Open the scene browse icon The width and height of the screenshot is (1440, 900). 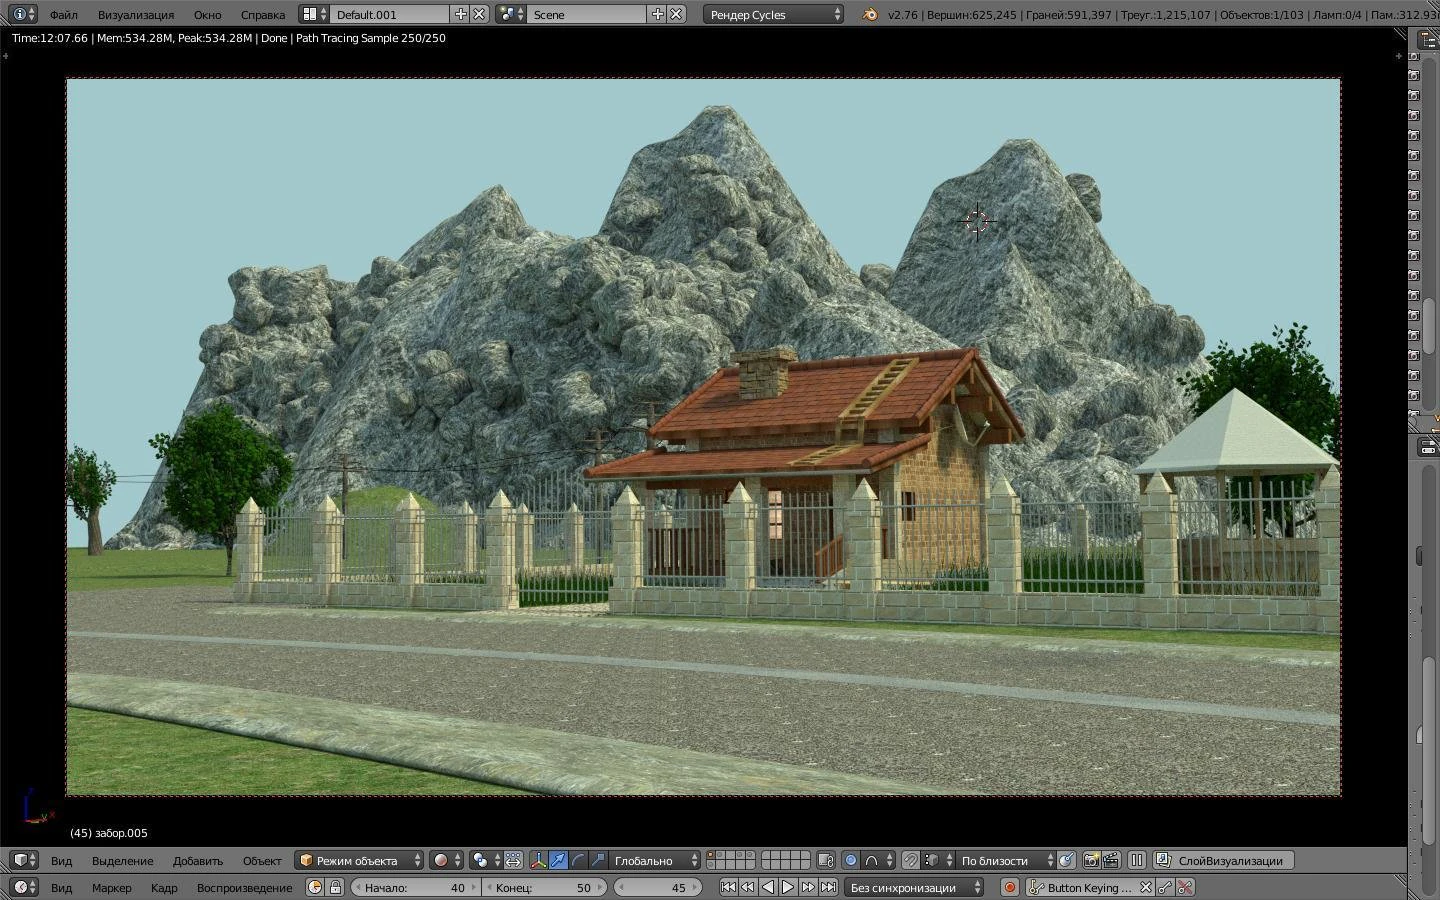point(512,14)
